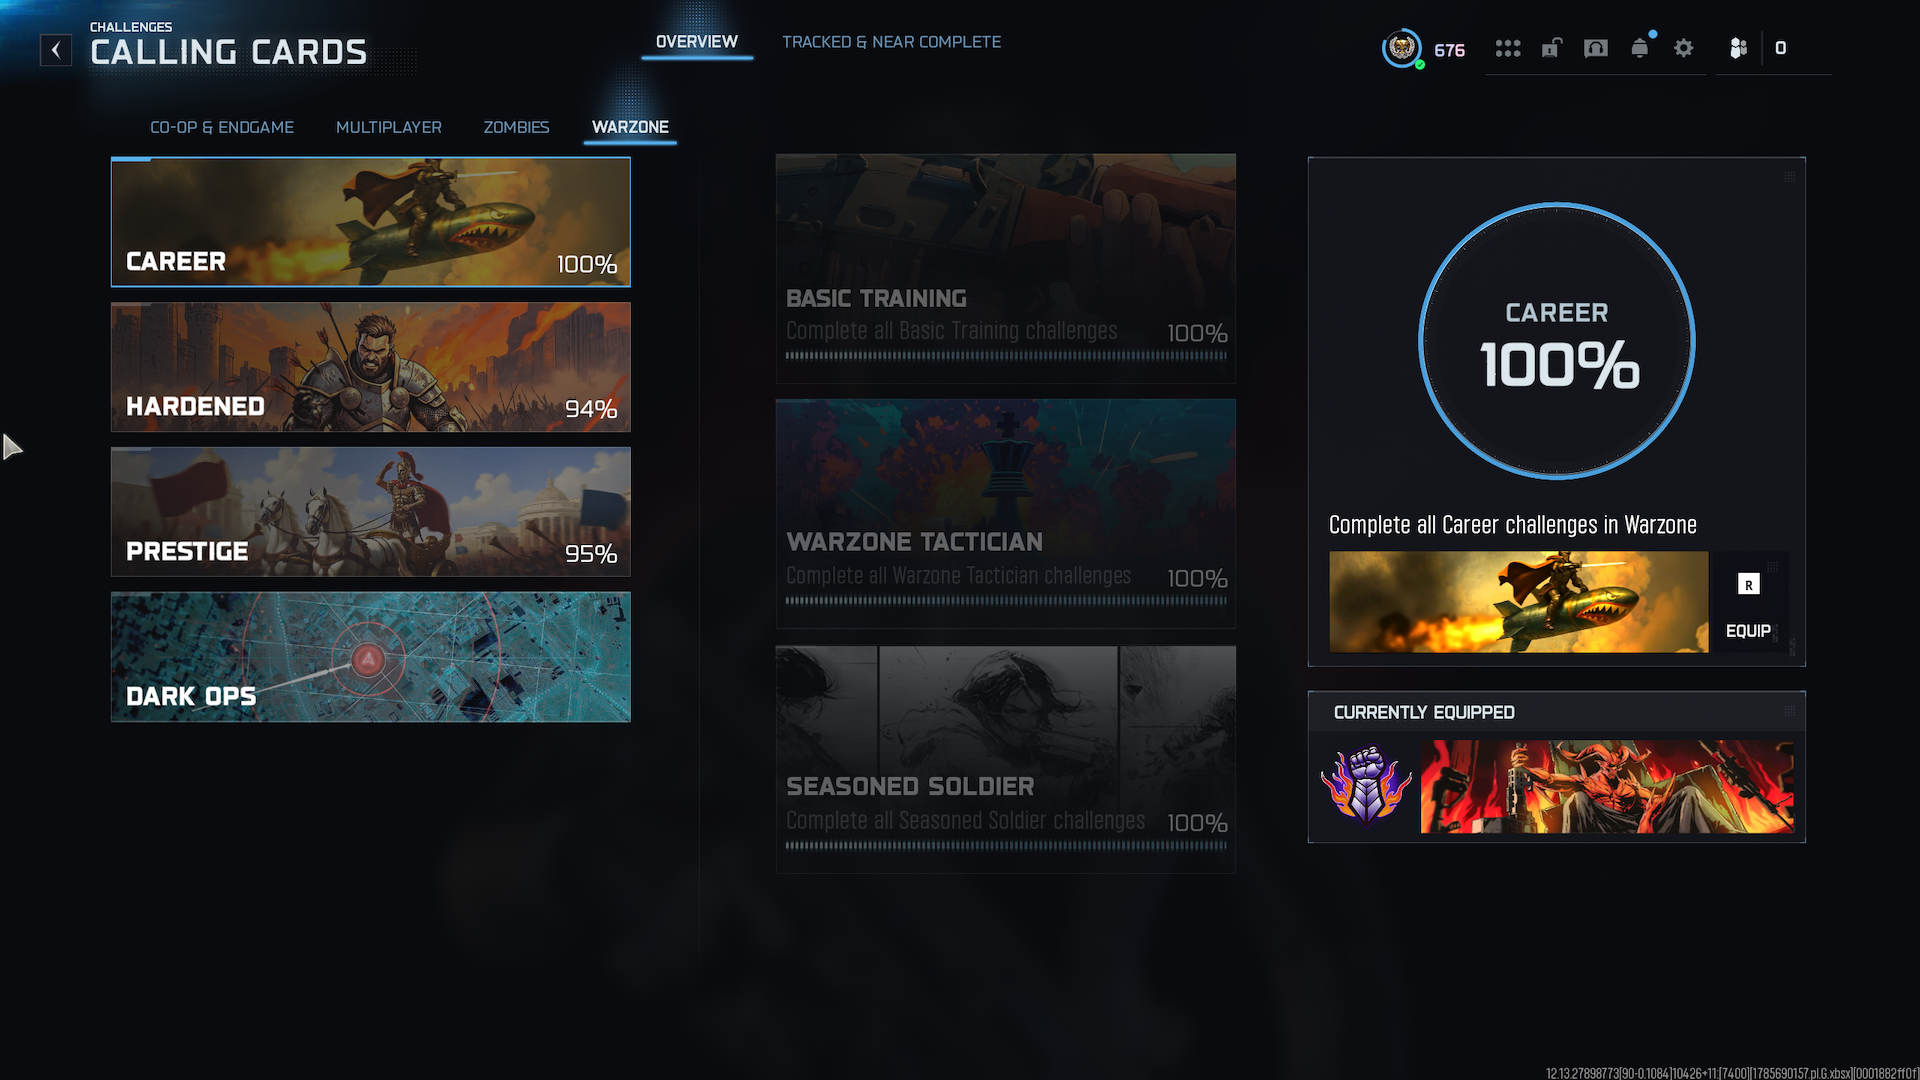1920x1080 pixels.
Task: Open the Zombies tab
Action: pos(517,127)
